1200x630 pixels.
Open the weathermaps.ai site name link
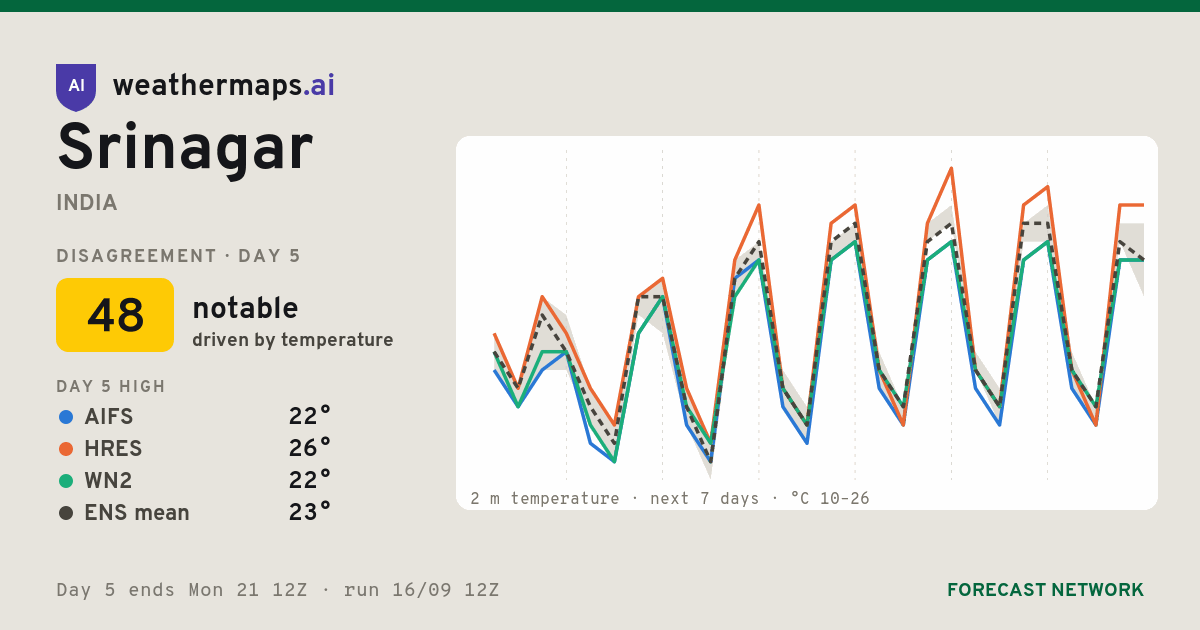(x=224, y=86)
